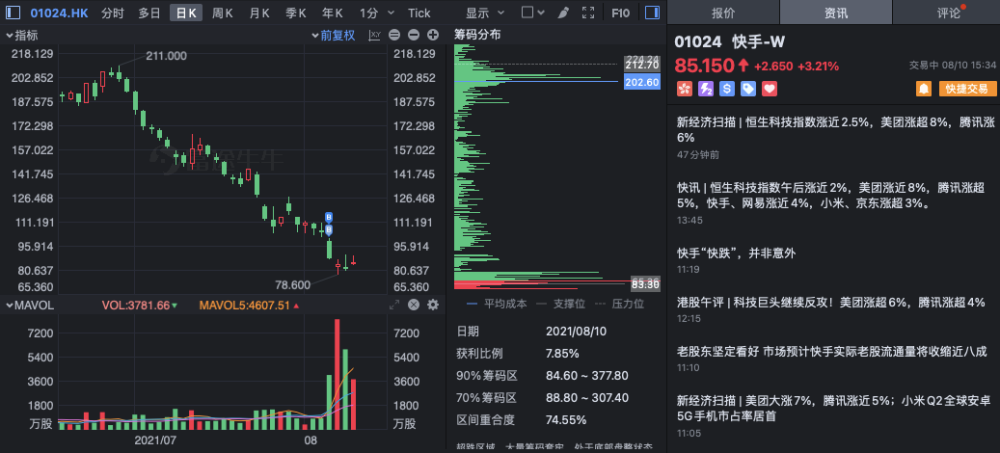Toggle the red heart favorite icon

pos(770,89)
